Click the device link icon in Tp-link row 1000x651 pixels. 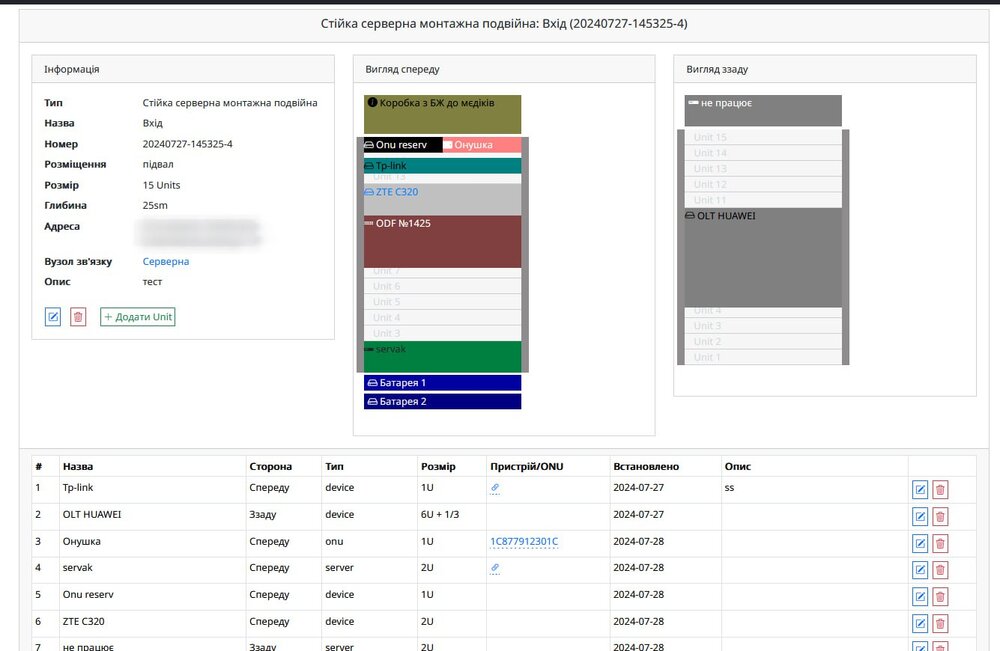(x=495, y=488)
